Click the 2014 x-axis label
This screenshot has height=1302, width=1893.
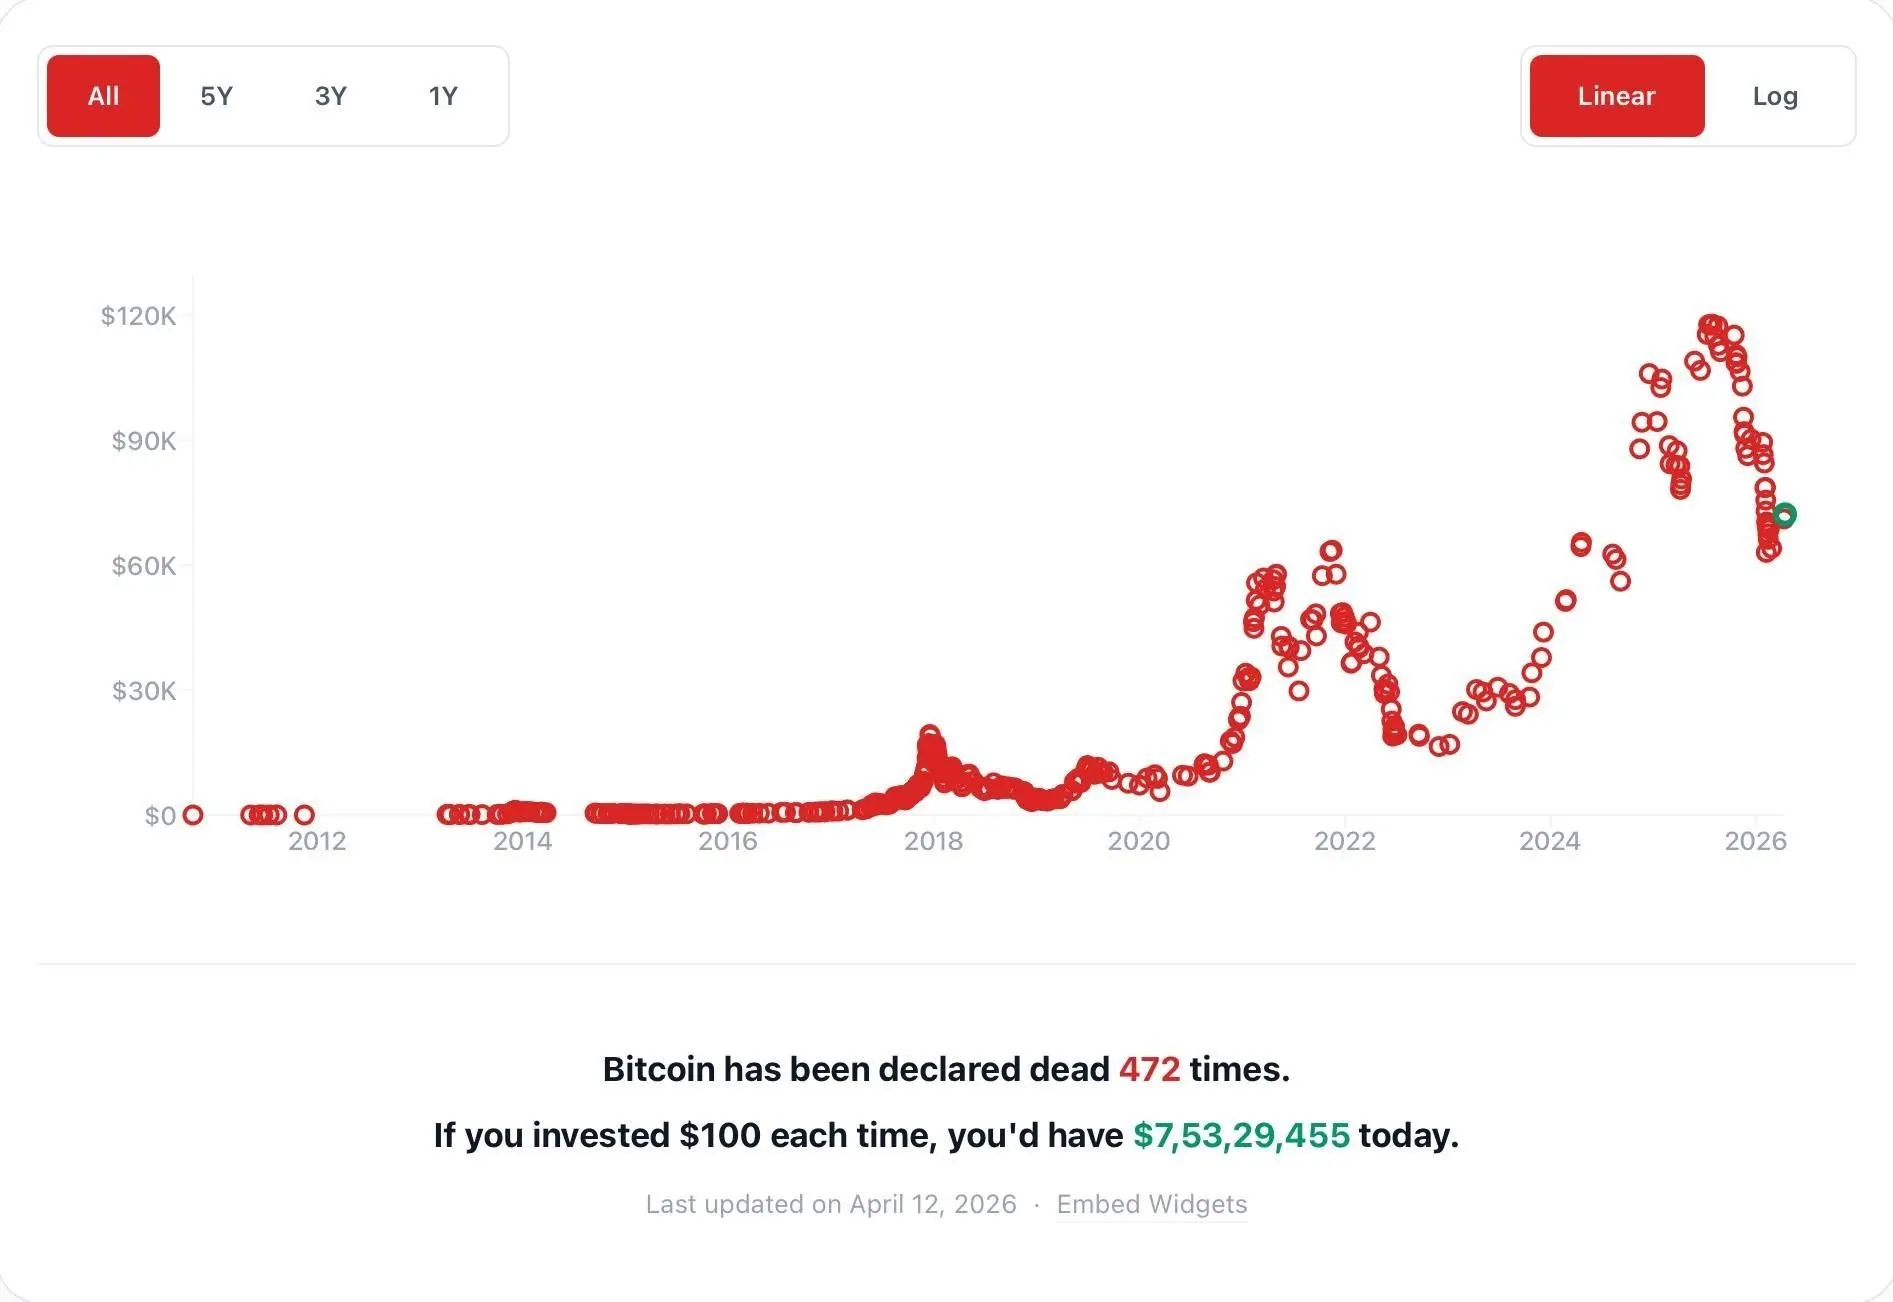coord(522,841)
